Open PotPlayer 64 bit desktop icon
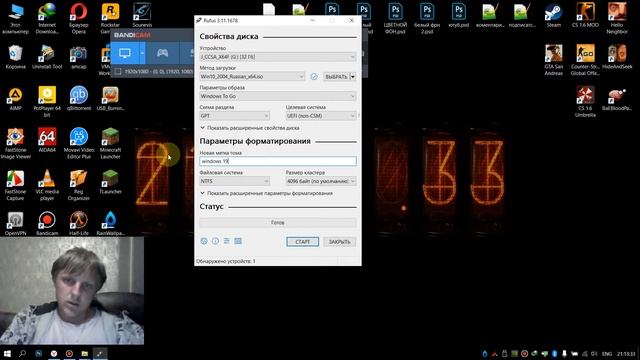 pos(47,101)
